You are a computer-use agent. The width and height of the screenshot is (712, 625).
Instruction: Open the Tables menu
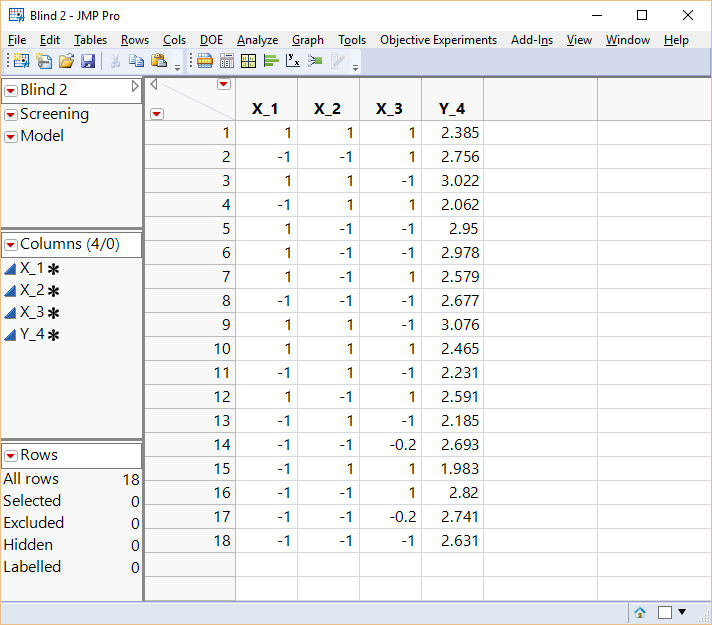[x=90, y=40]
